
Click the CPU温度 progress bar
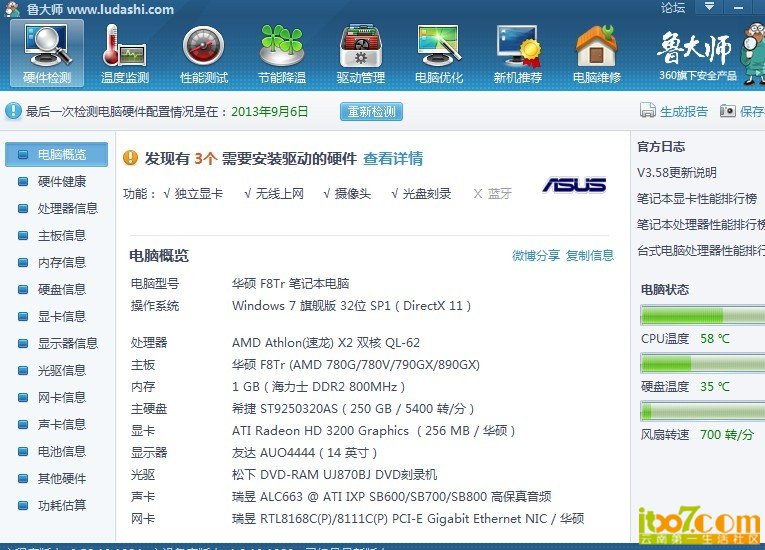703,315
